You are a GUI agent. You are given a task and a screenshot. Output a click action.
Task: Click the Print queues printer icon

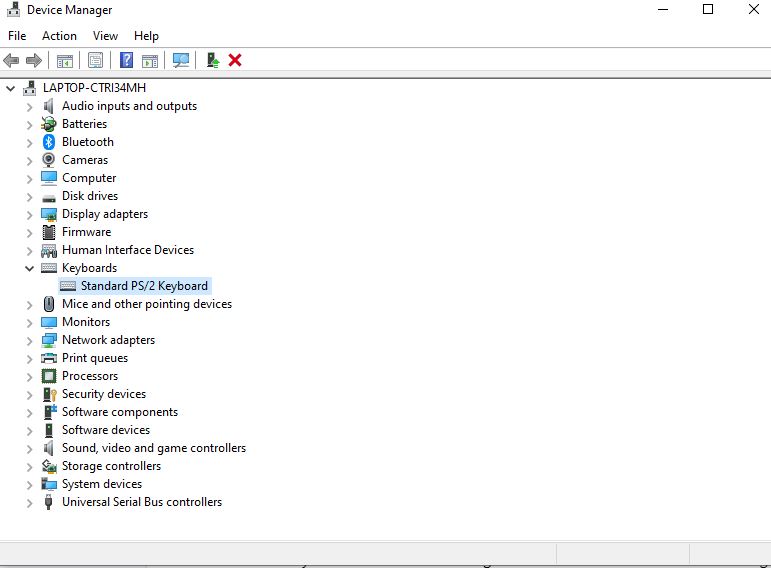pos(49,358)
